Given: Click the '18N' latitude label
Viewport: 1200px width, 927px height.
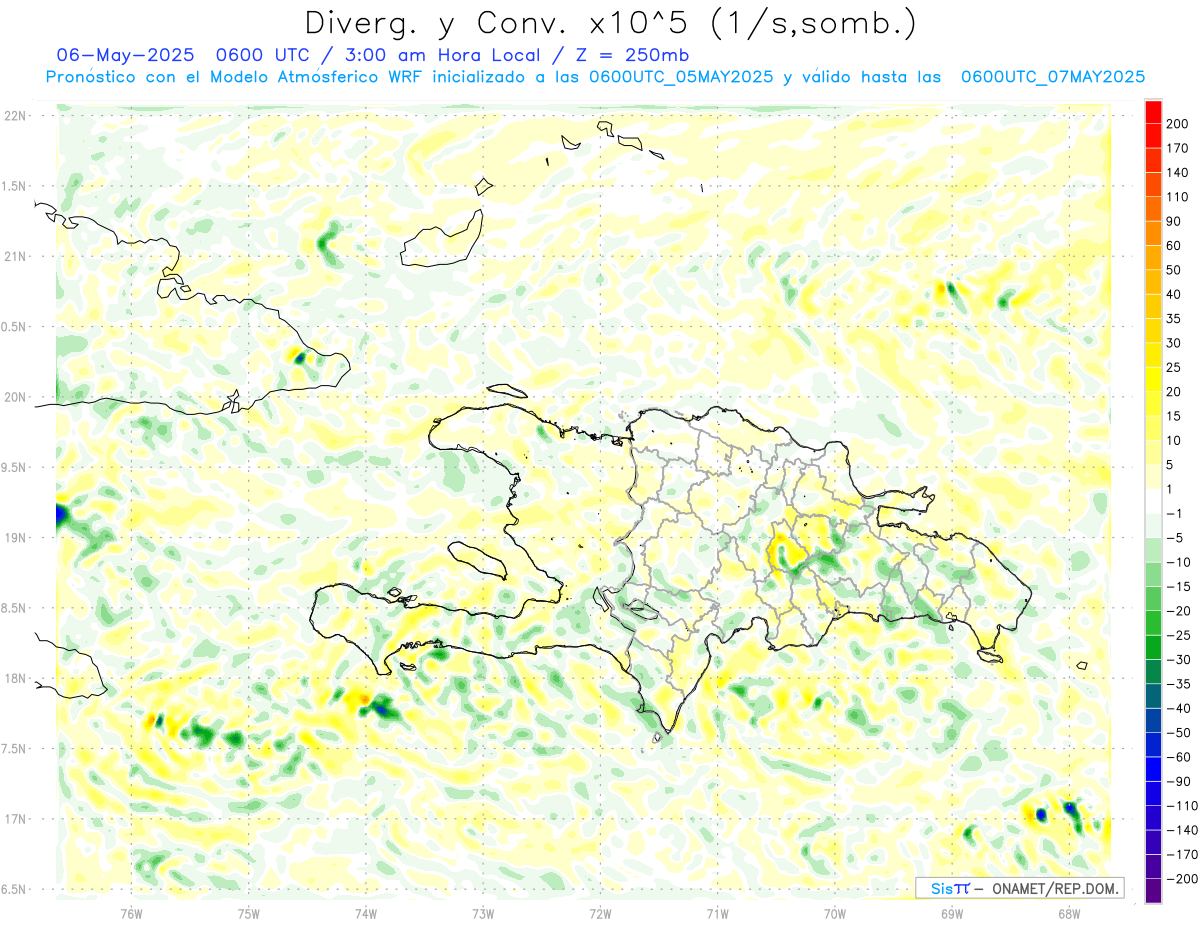Looking at the screenshot, I should 15,678.
